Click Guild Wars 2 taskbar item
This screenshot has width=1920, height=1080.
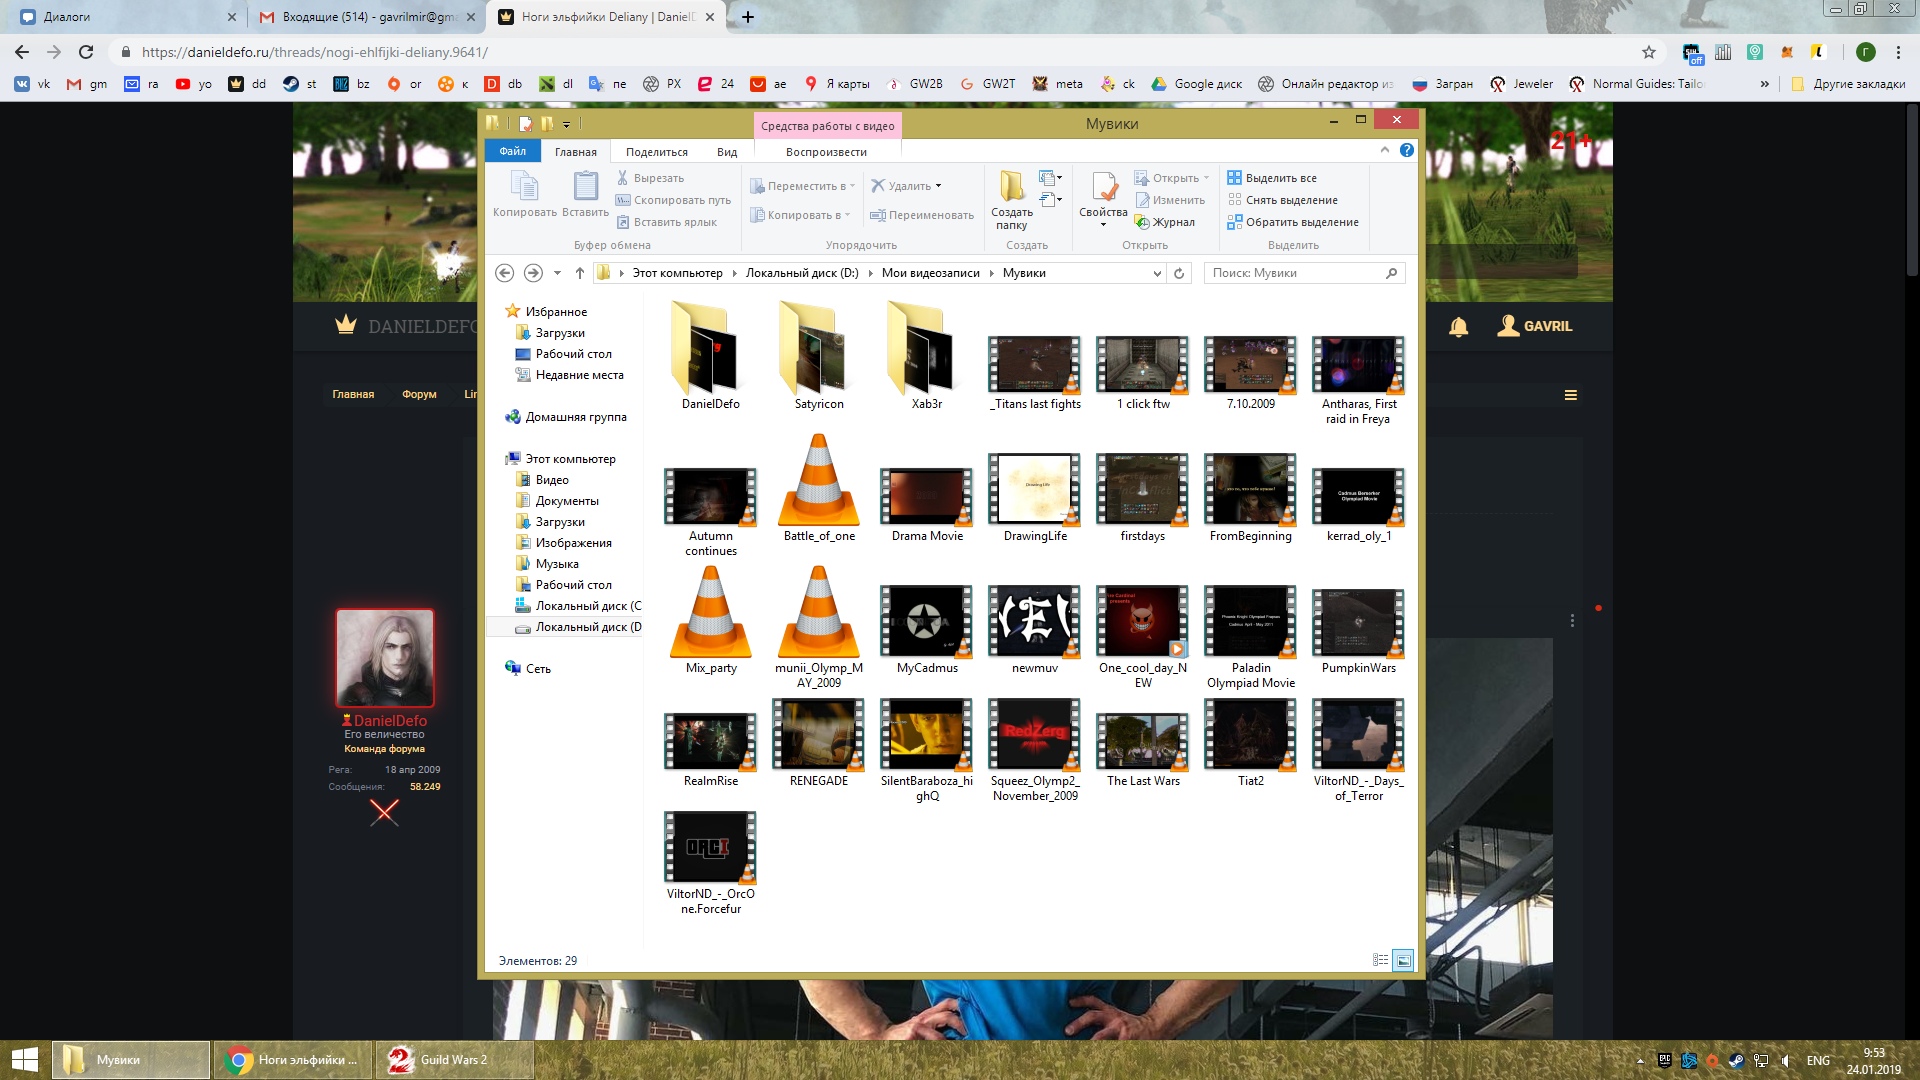click(454, 1060)
